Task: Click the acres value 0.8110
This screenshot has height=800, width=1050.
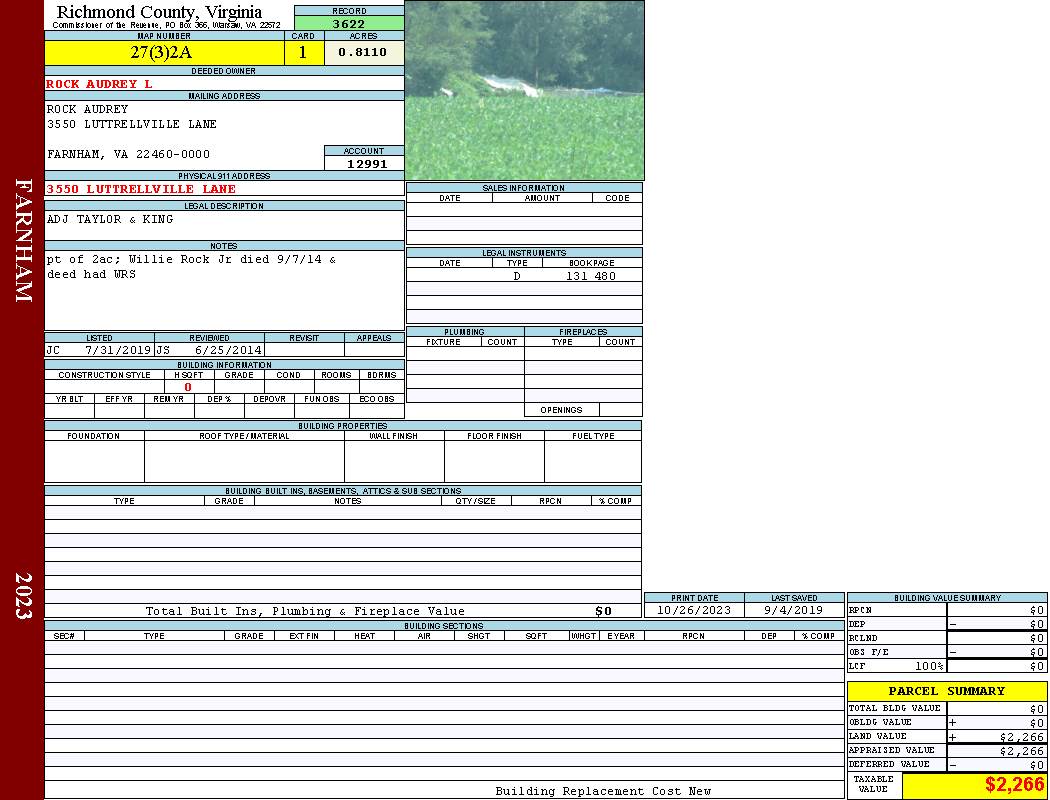Action: pos(363,53)
